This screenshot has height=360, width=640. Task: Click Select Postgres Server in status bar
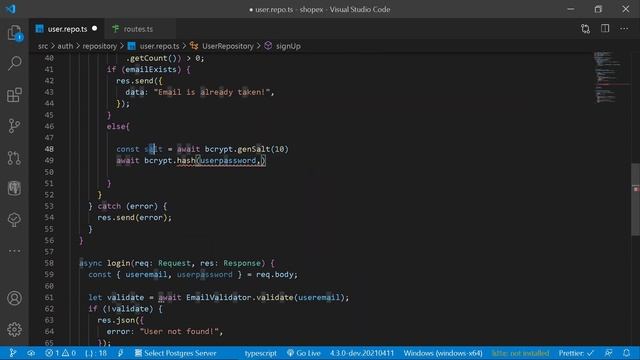(175, 353)
